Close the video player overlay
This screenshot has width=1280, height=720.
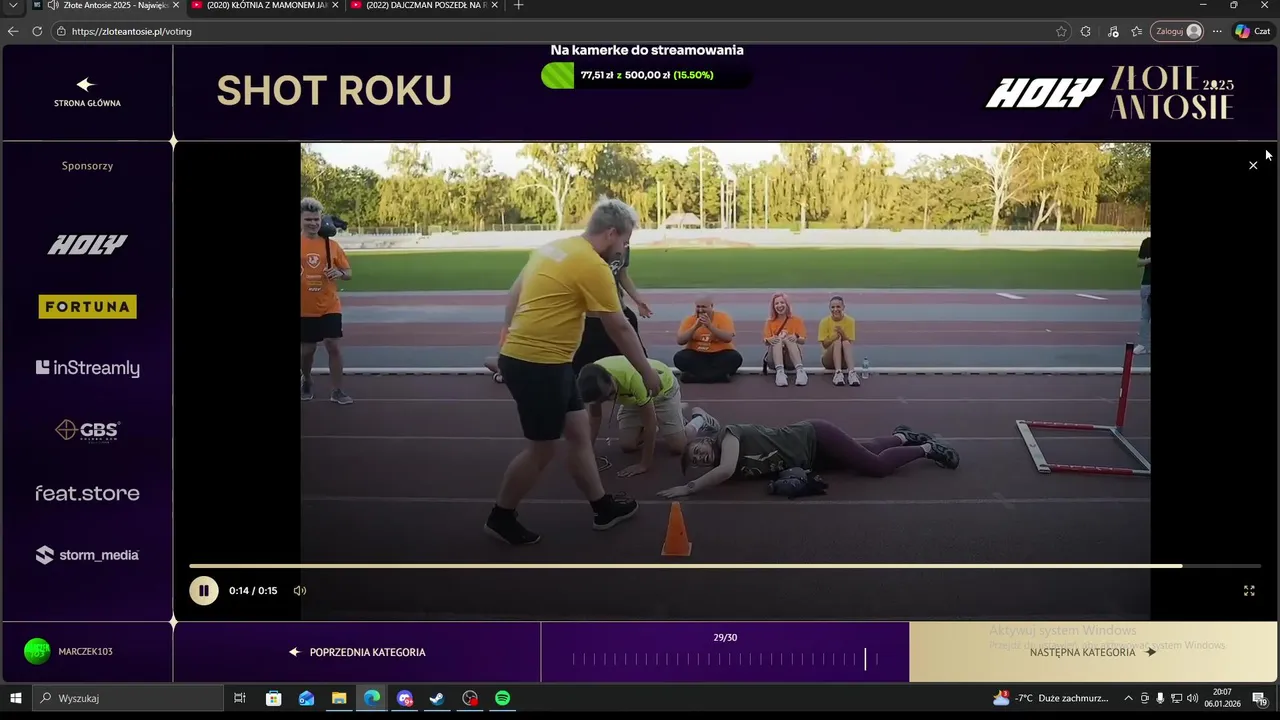point(1253,165)
